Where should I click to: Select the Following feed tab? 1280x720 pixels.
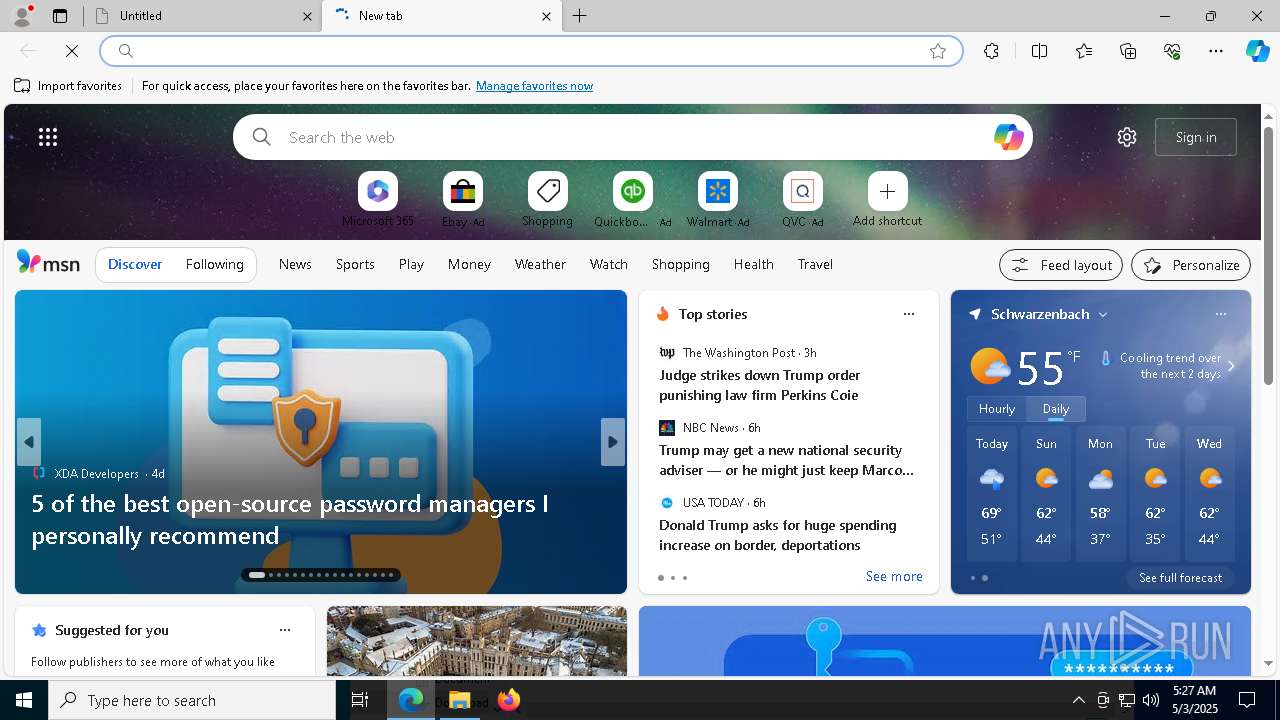pos(214,264)
